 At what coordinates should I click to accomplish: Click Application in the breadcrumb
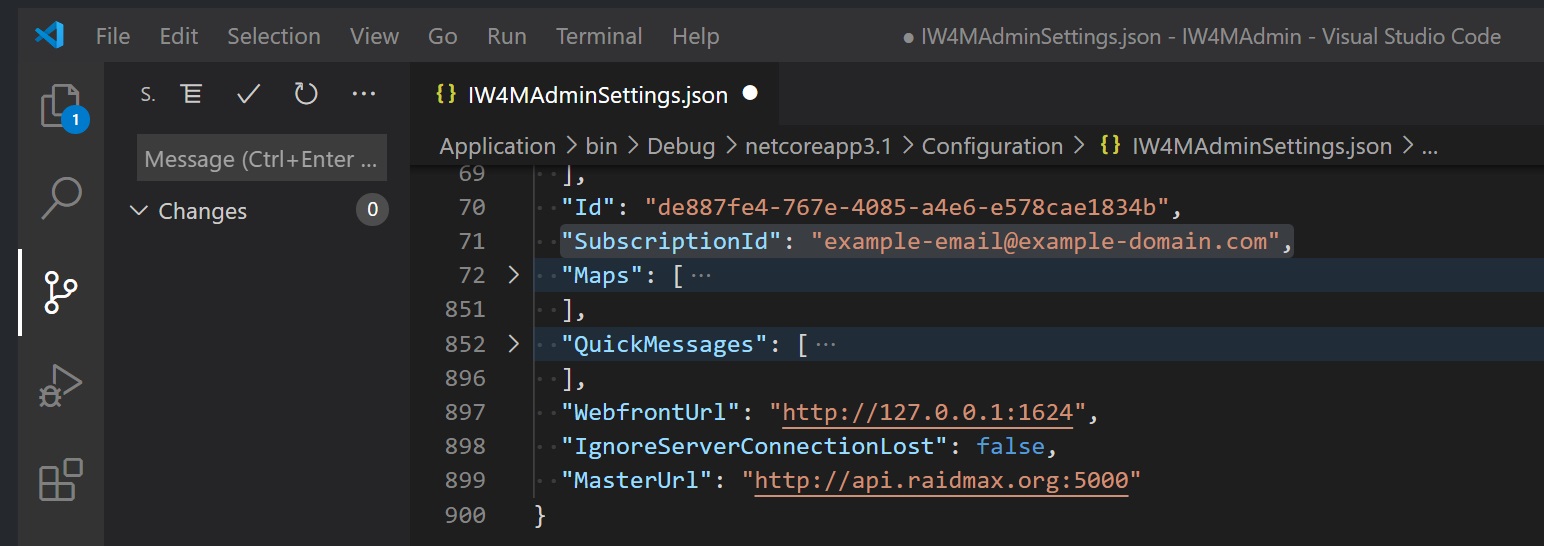498,146
